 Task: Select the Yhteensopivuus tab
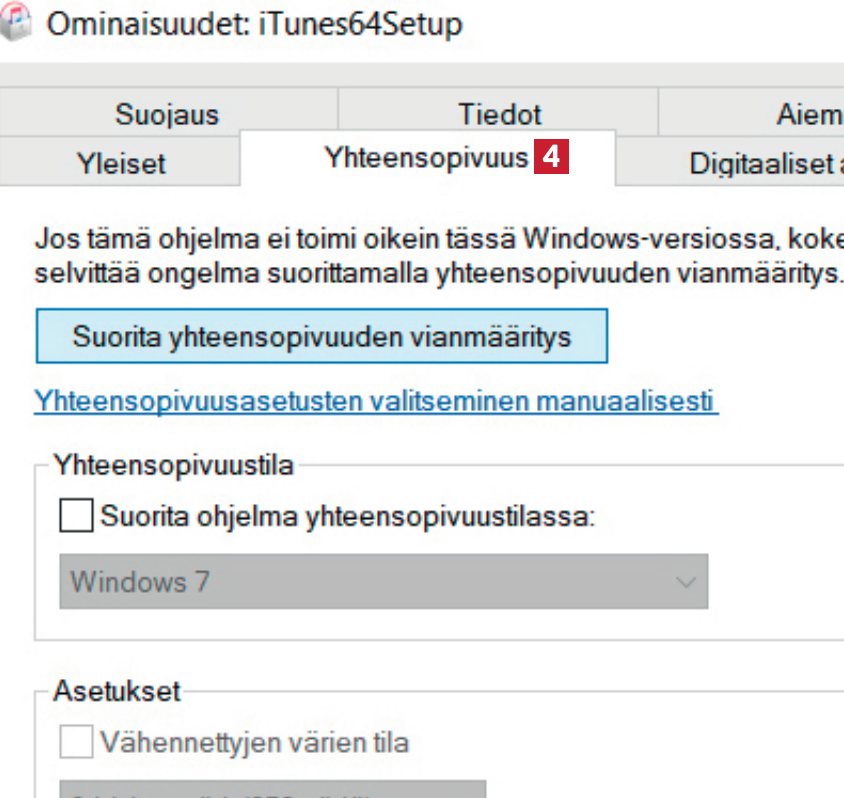[426, 158]
